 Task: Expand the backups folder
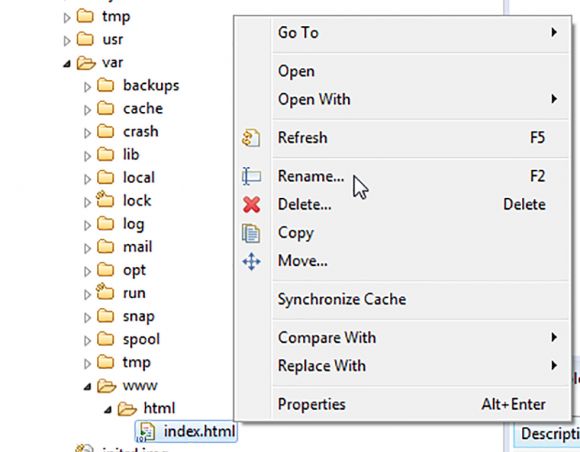tap(87, 87)
